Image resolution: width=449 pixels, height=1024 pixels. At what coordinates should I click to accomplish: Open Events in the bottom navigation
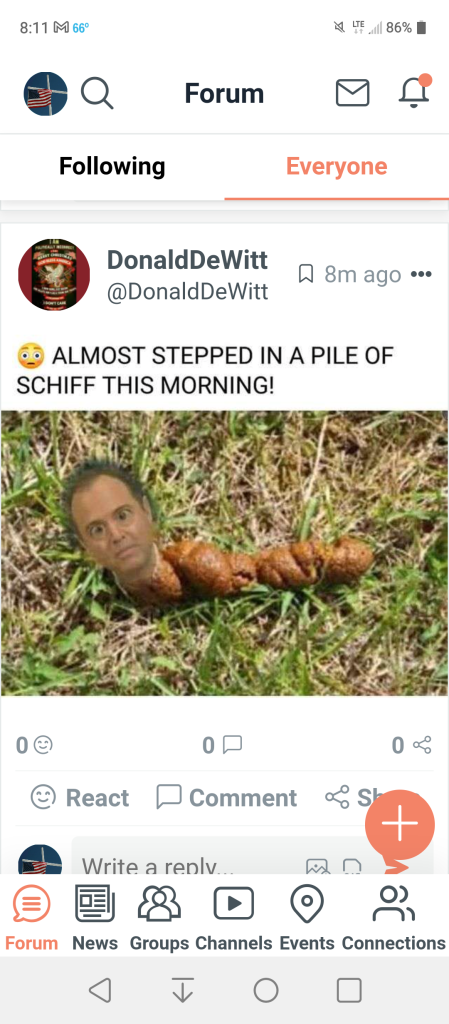tap(307, 918)
